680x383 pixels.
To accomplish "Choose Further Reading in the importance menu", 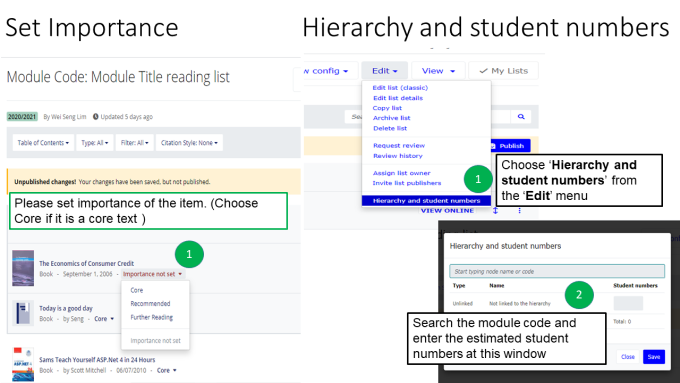I will [151, 318].
